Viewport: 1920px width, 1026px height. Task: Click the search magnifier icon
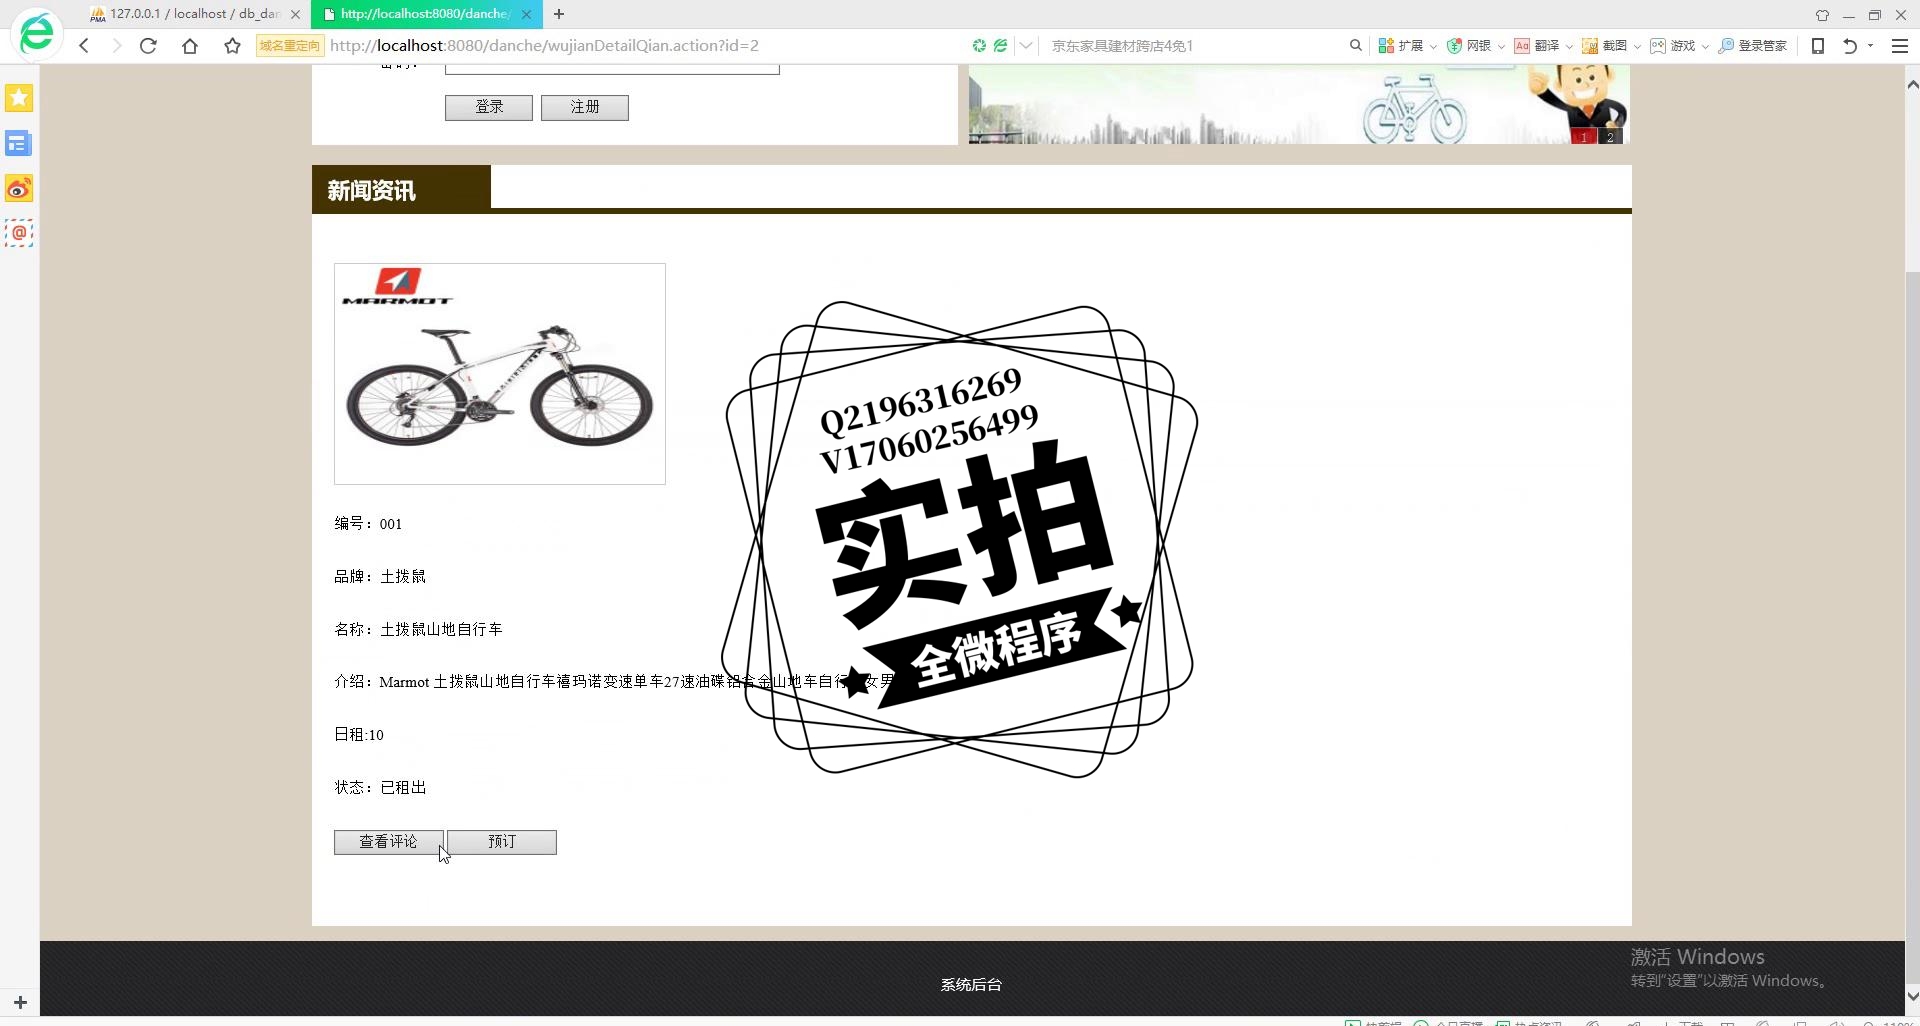coord(1356,46)
